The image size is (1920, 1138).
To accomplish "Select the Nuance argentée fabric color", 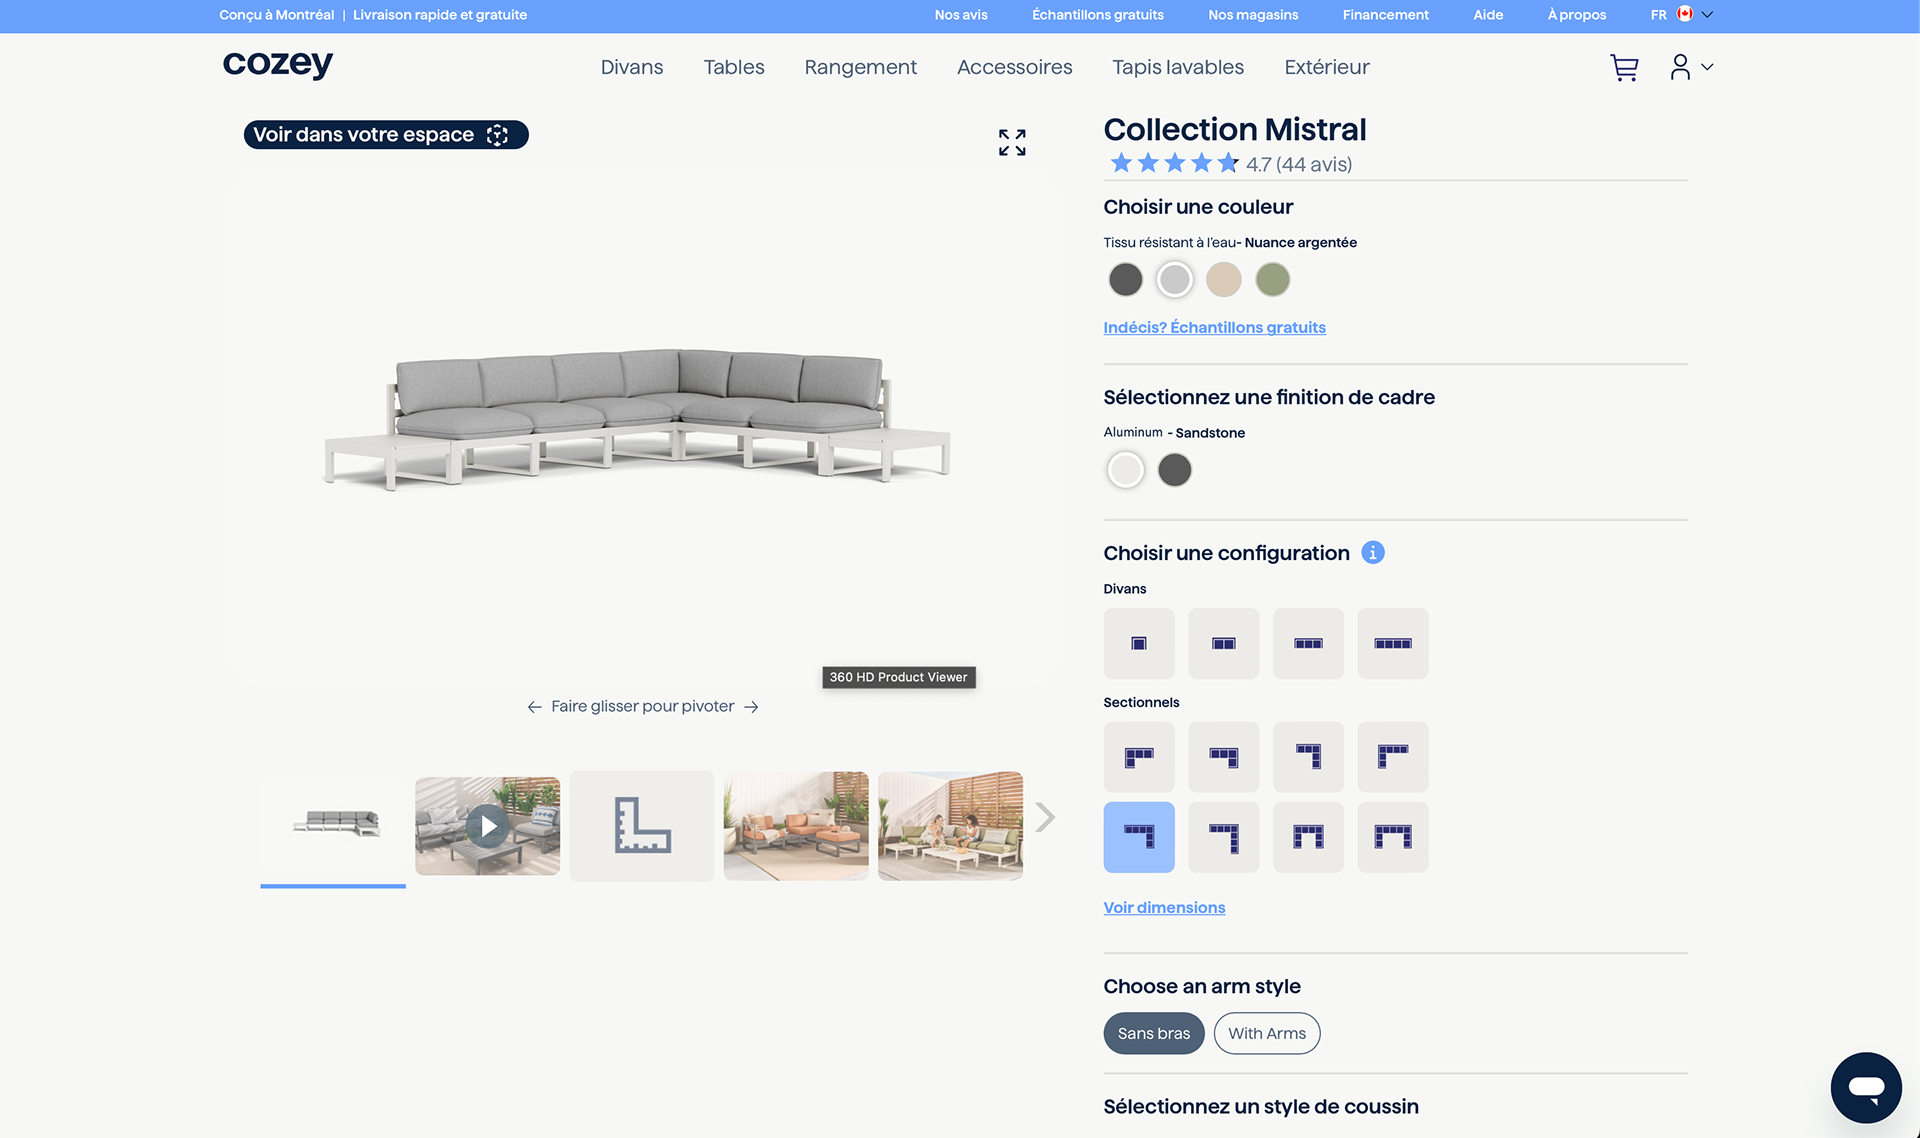I will pos(1175,280).
